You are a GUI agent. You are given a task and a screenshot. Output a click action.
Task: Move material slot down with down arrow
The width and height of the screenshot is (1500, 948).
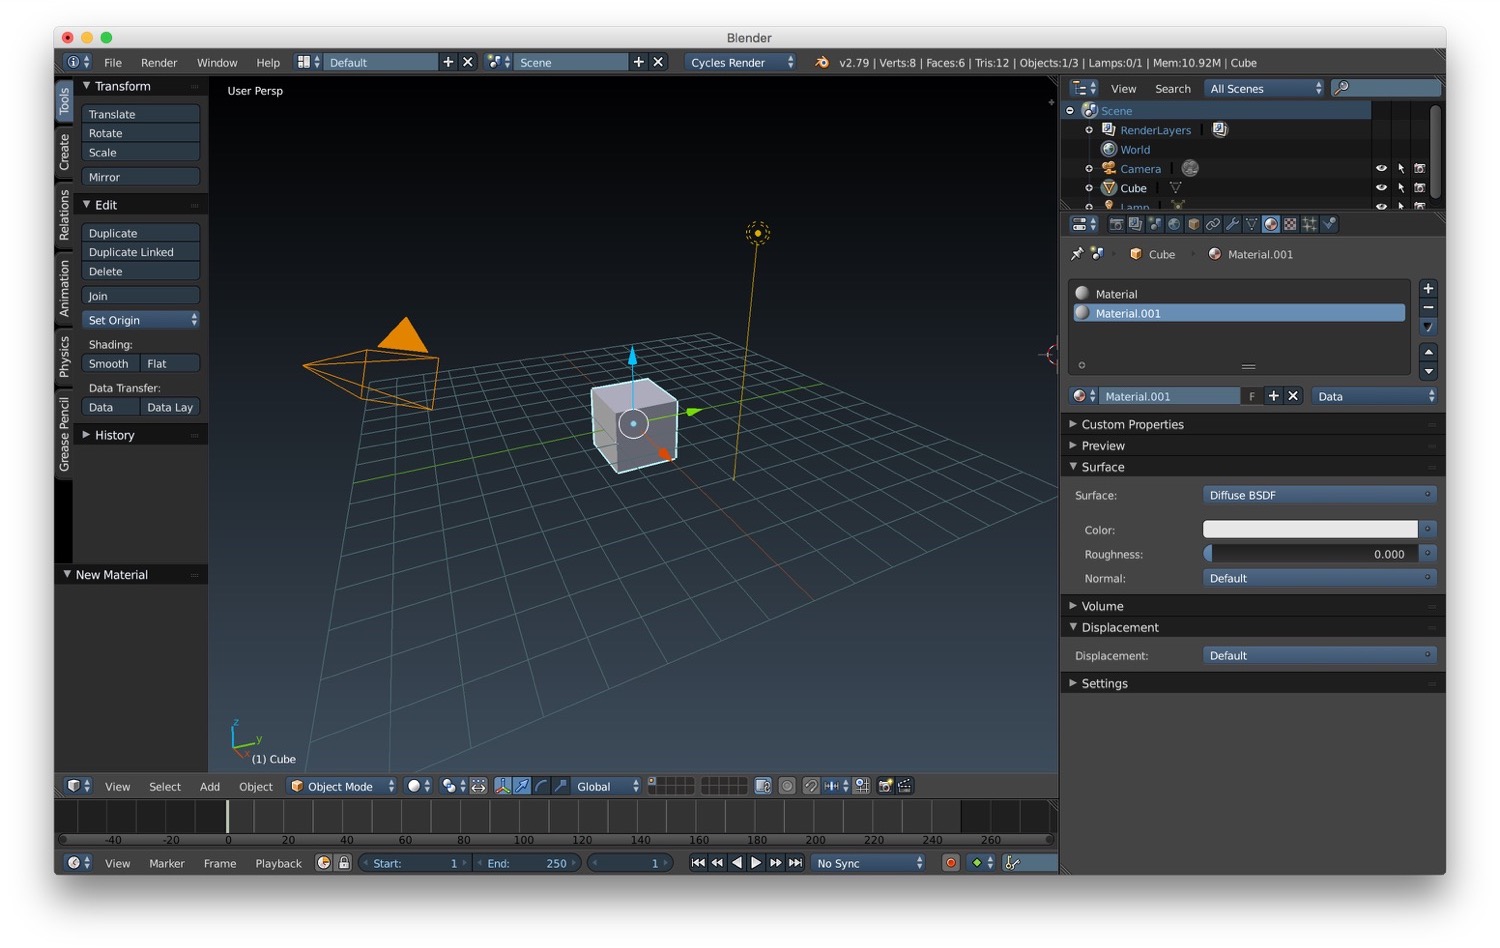point(1428,371)
